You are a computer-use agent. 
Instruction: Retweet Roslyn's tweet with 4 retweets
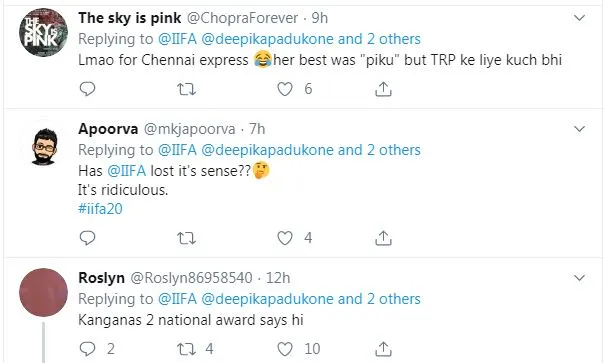point(186,349)
